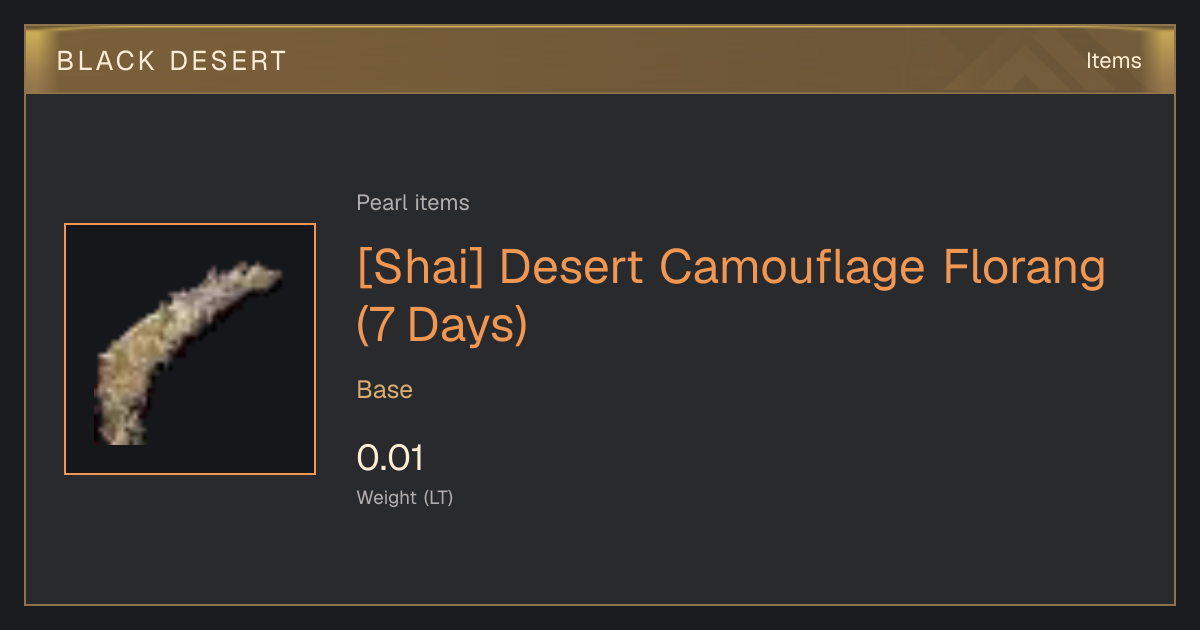
Task: Click the 0.01 weight value
Action: pos(390,459)
